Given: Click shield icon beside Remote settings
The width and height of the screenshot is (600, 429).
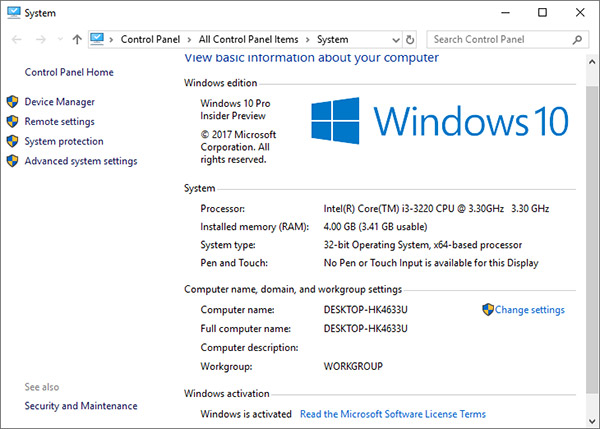Looking at the screenshot, I should click(12, 122).
